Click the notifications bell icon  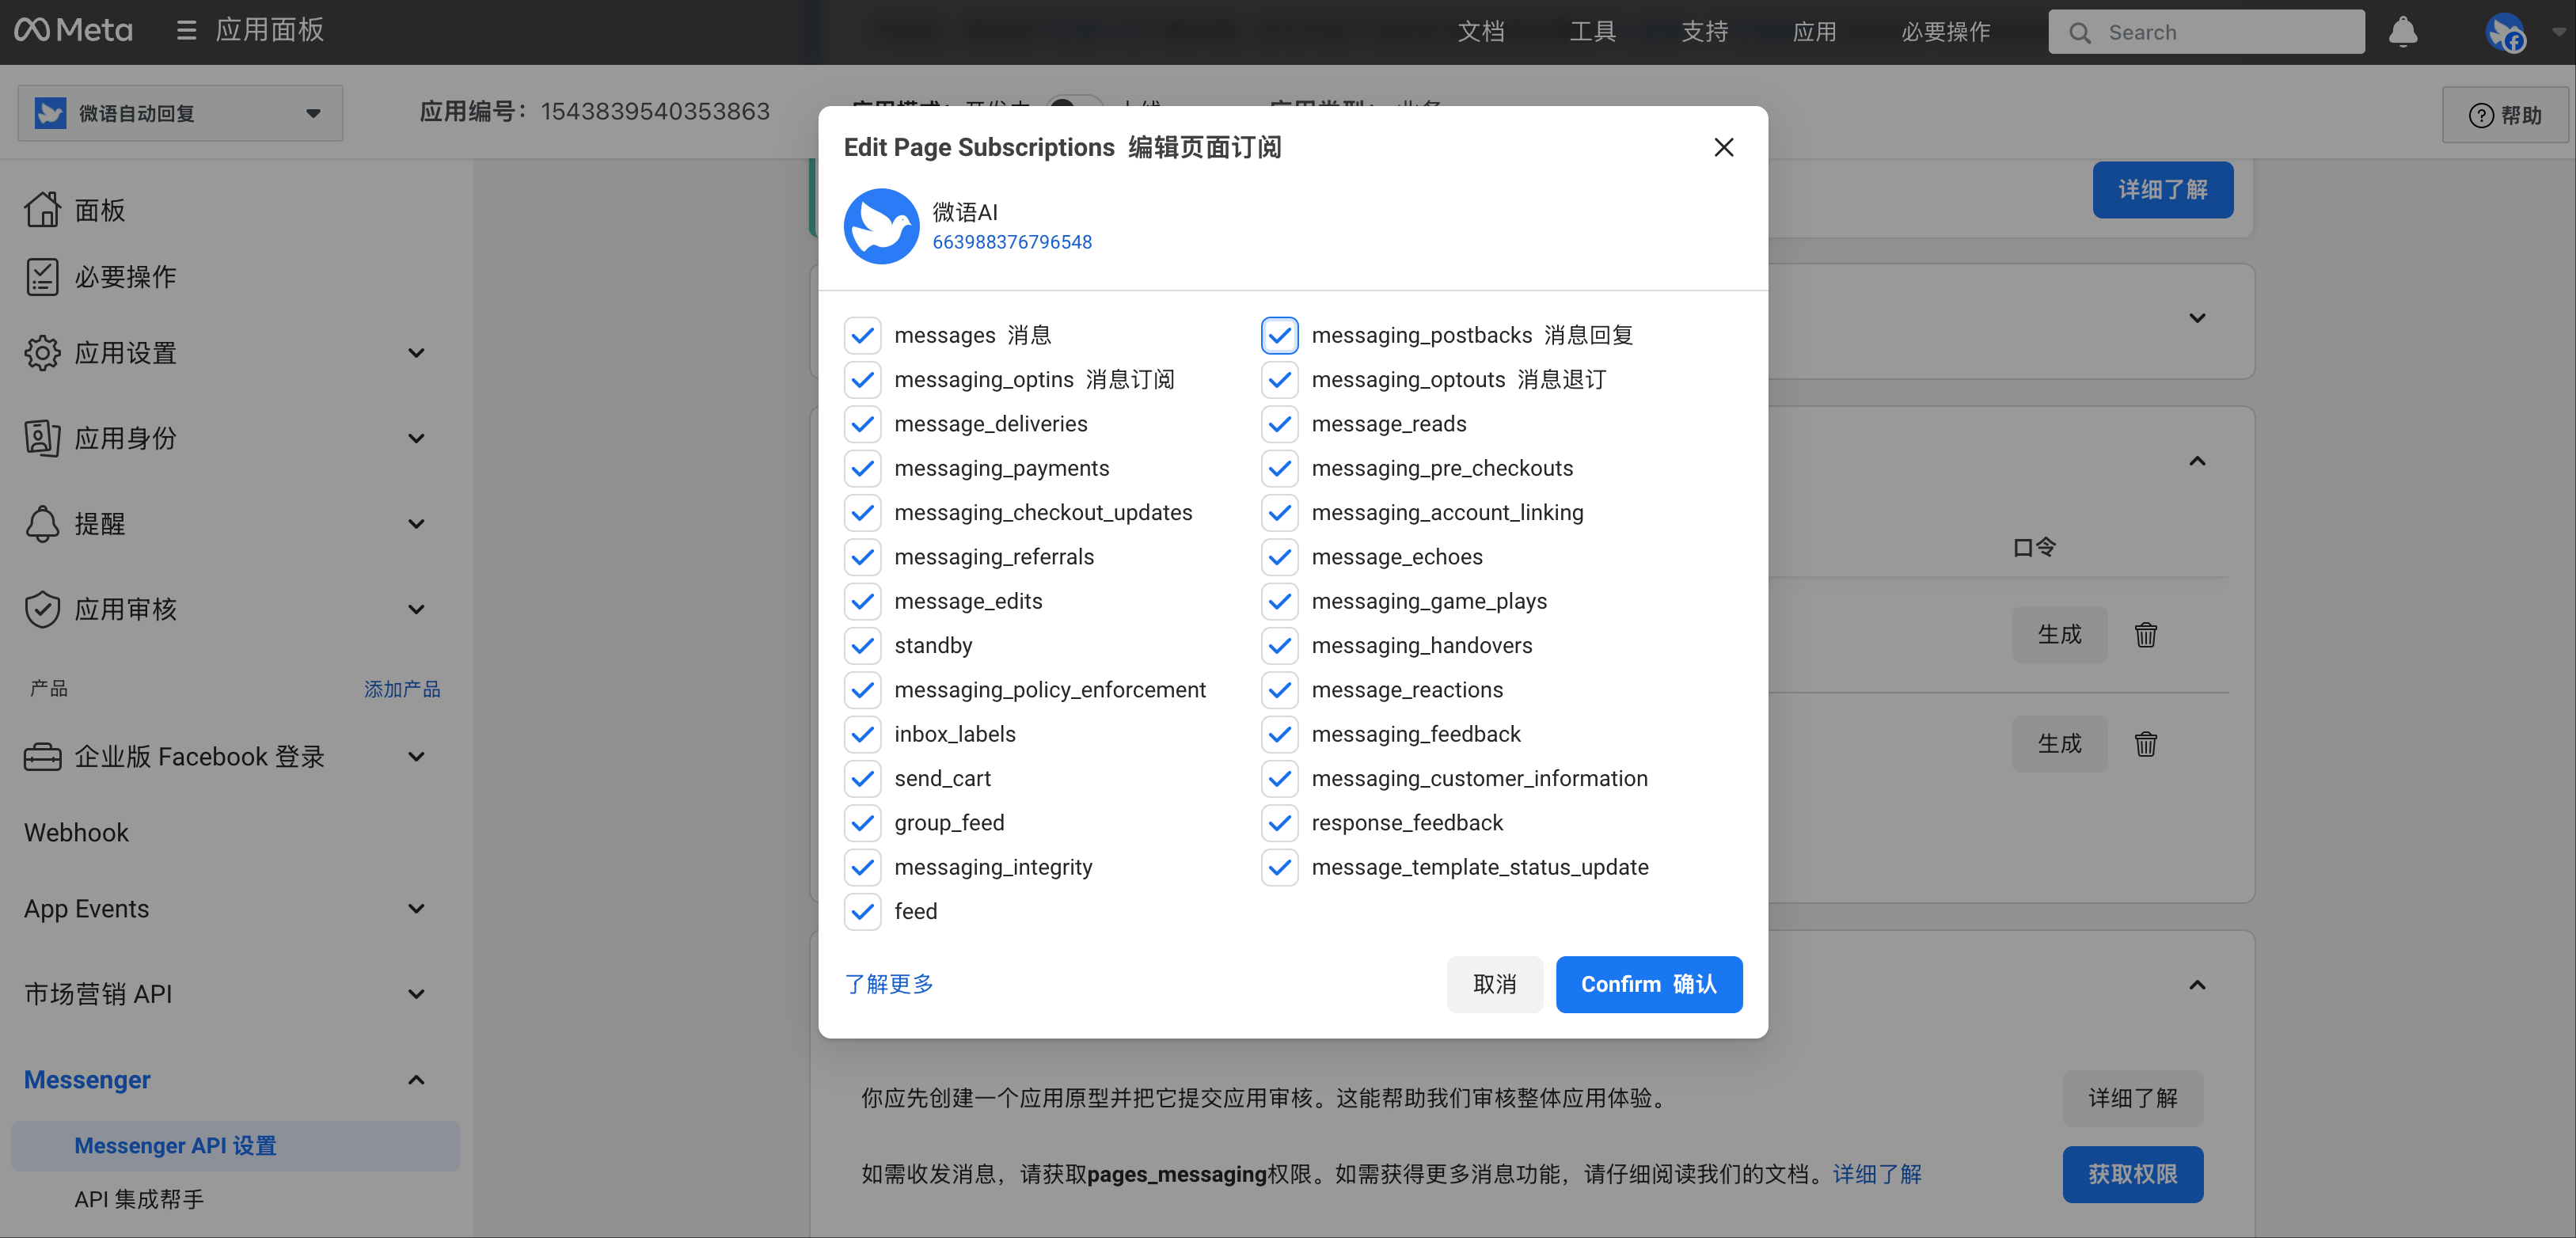(x=2402, y=32)
